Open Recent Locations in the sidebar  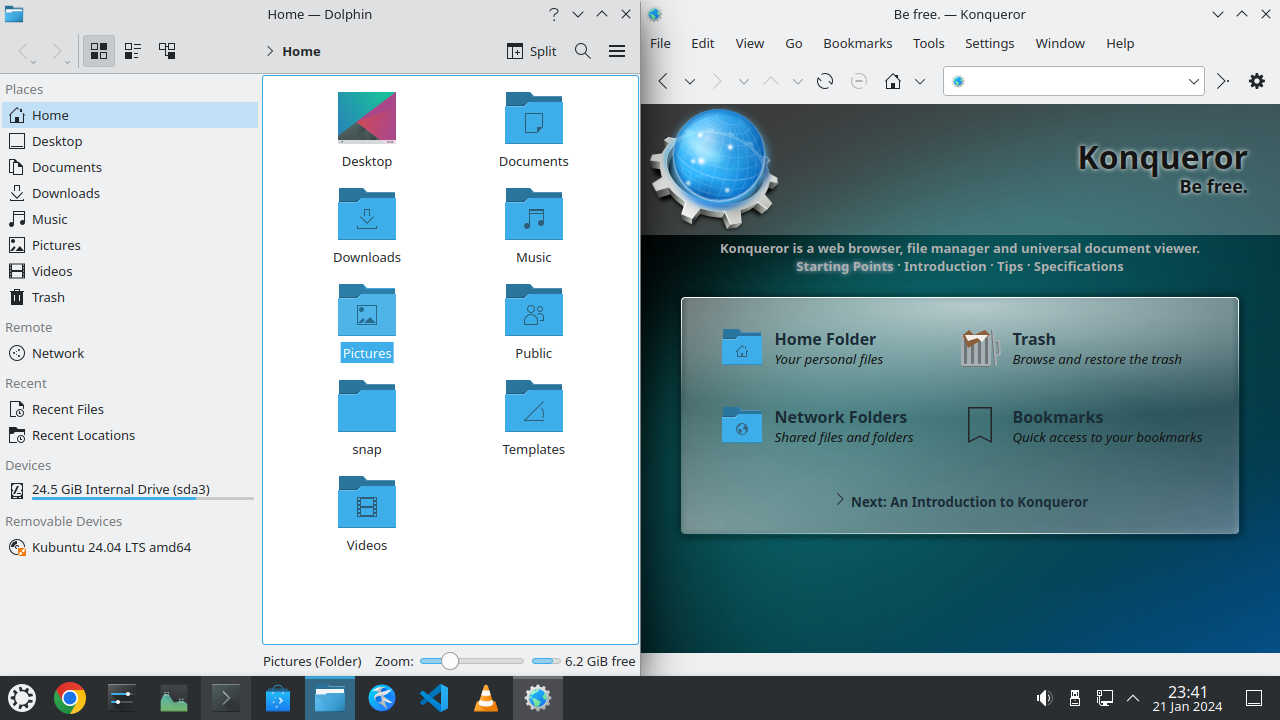click(129, 435)
